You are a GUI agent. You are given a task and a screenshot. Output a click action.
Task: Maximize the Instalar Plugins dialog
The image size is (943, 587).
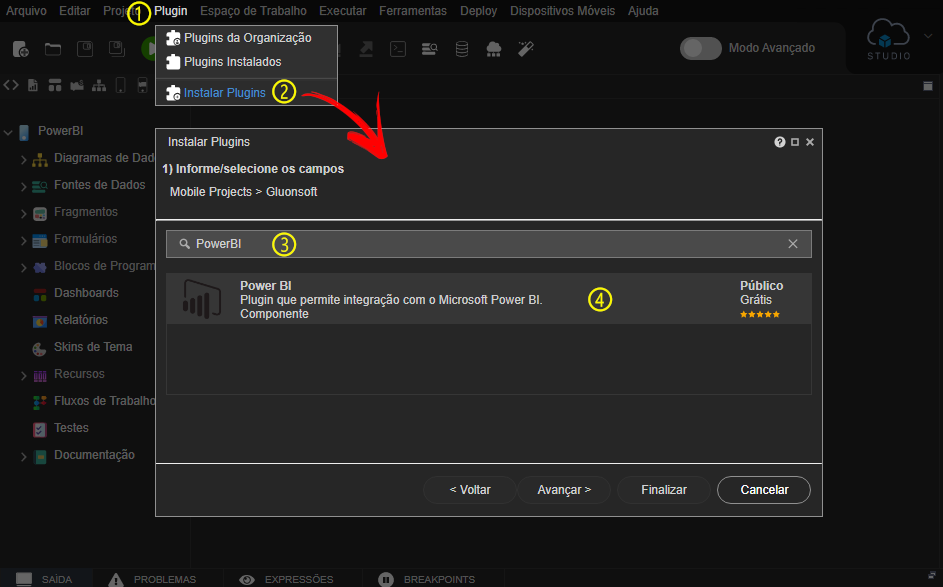coord(795,142)
